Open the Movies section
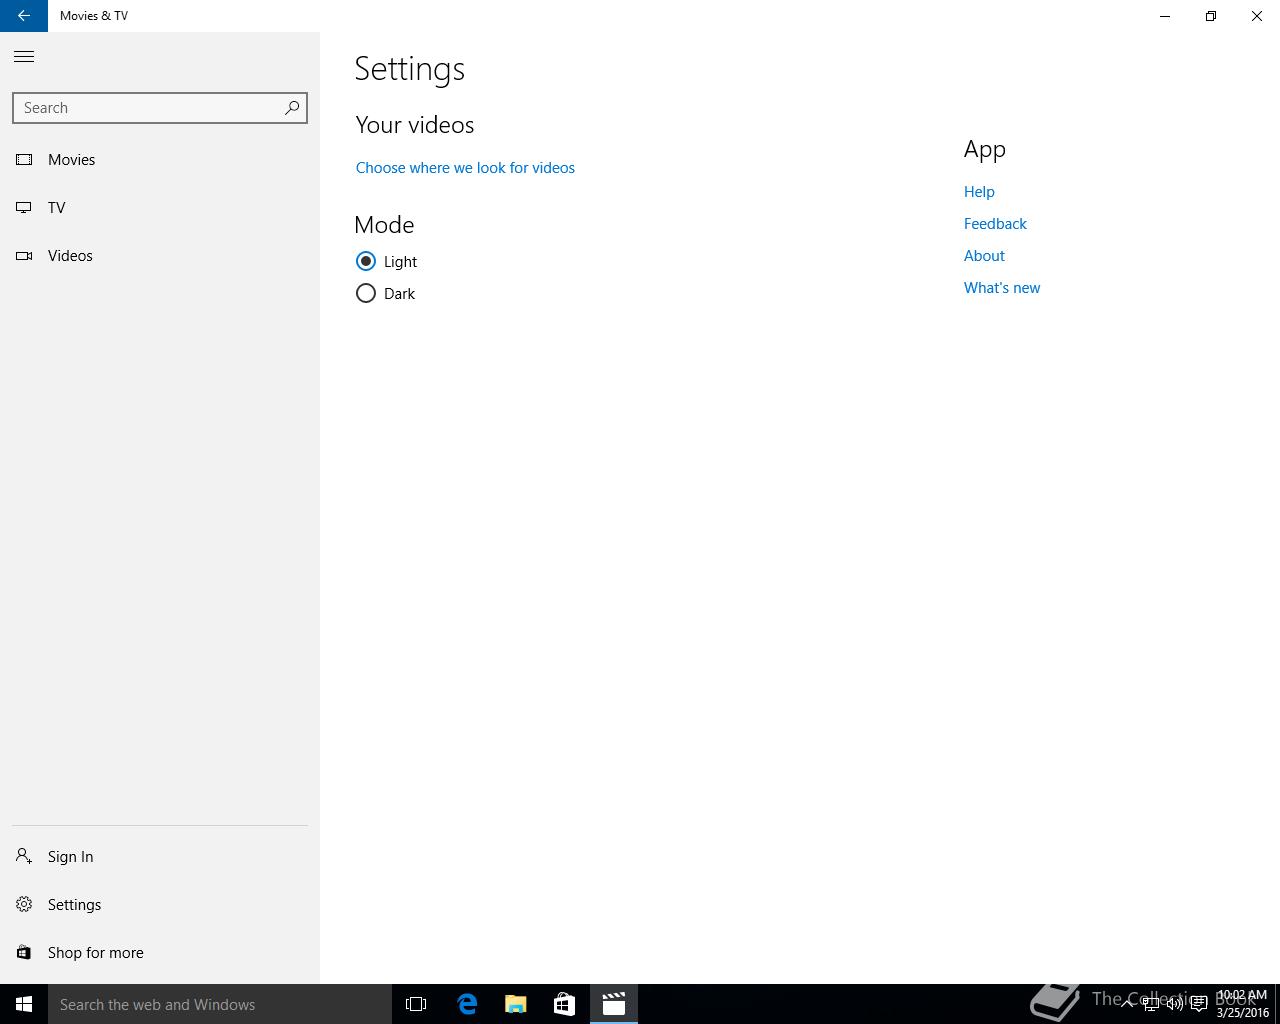Image resolution: width=1280 pixels, height=1024 pixels. pos(160,160)
